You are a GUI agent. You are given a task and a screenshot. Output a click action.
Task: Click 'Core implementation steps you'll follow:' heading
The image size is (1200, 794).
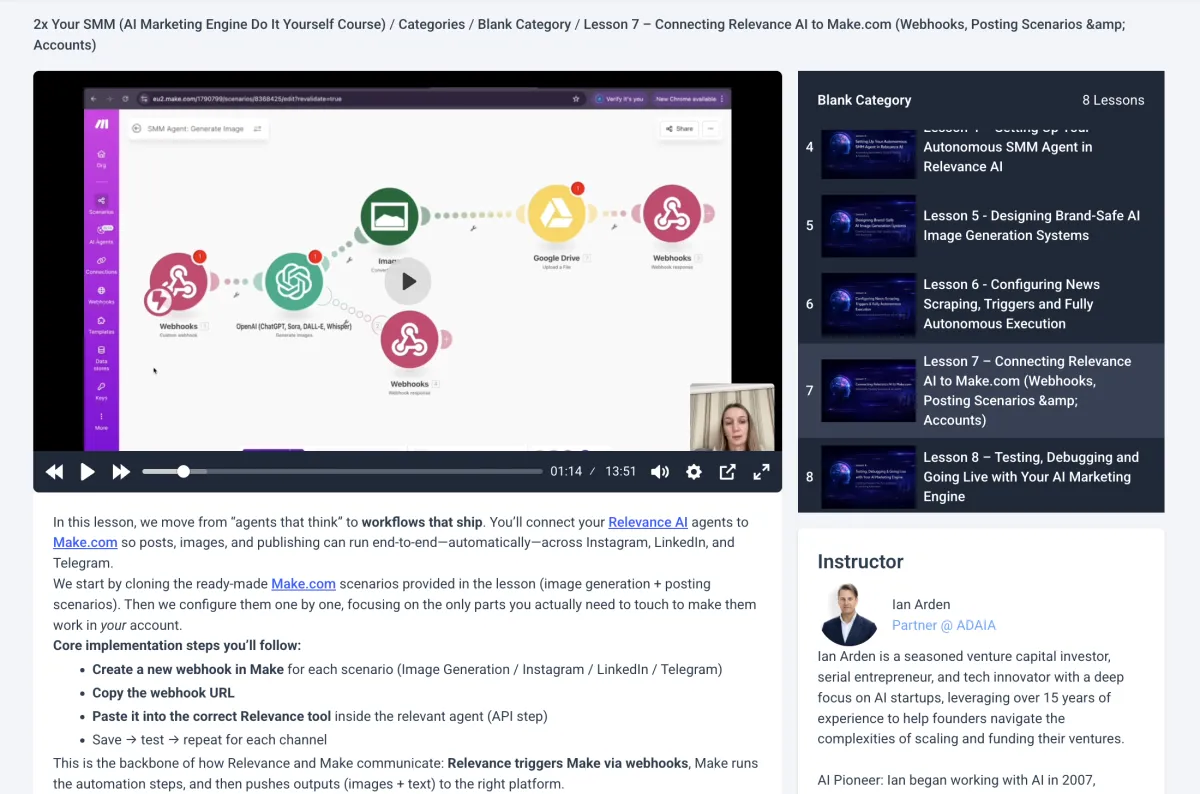(177, 645)
